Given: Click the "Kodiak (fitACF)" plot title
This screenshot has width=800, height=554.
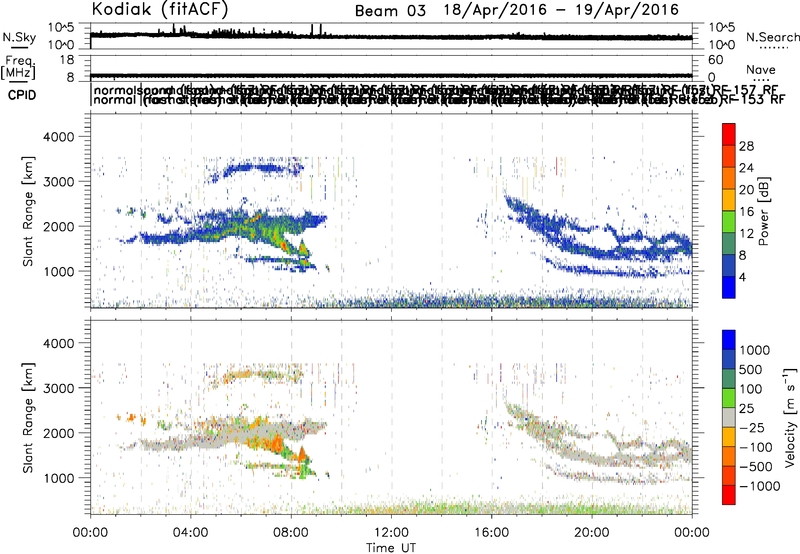Looking at the screenshot, I should coord(160,10).
